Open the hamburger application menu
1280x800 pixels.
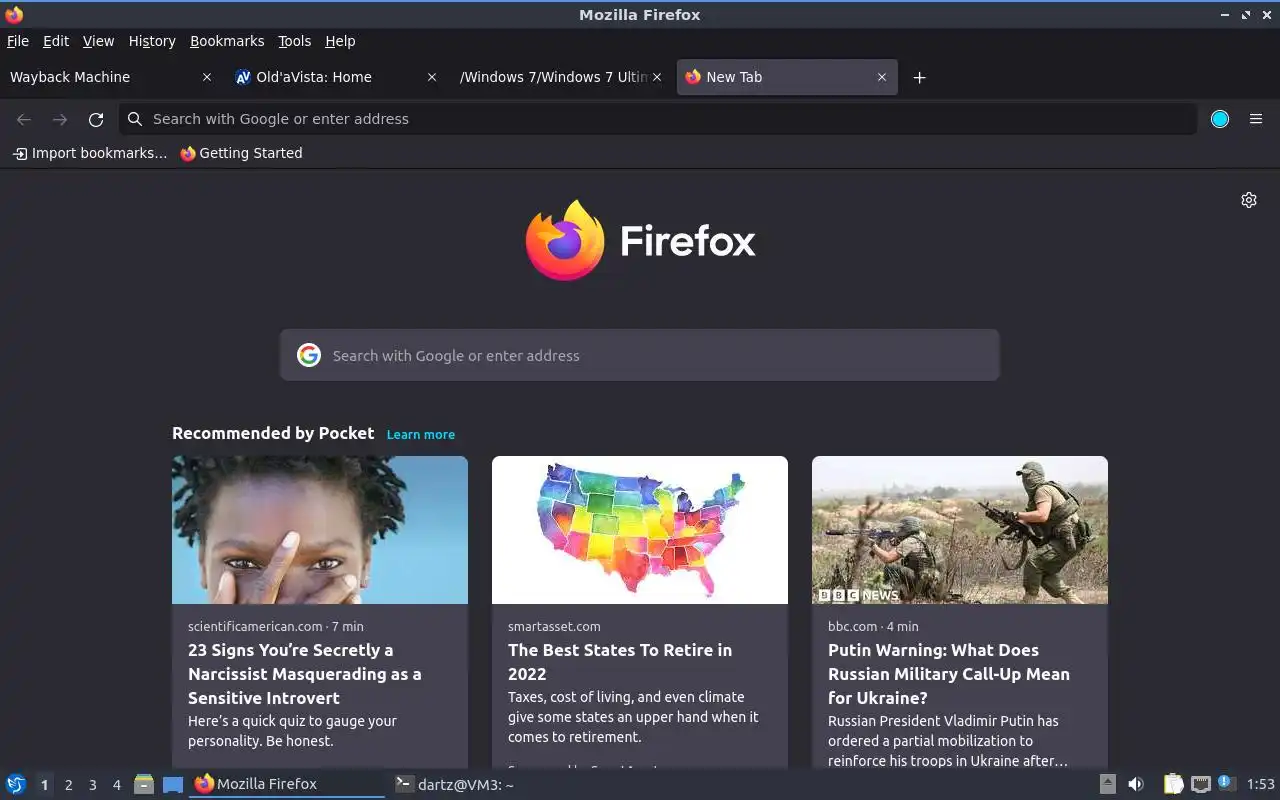tap(1256, 119)
